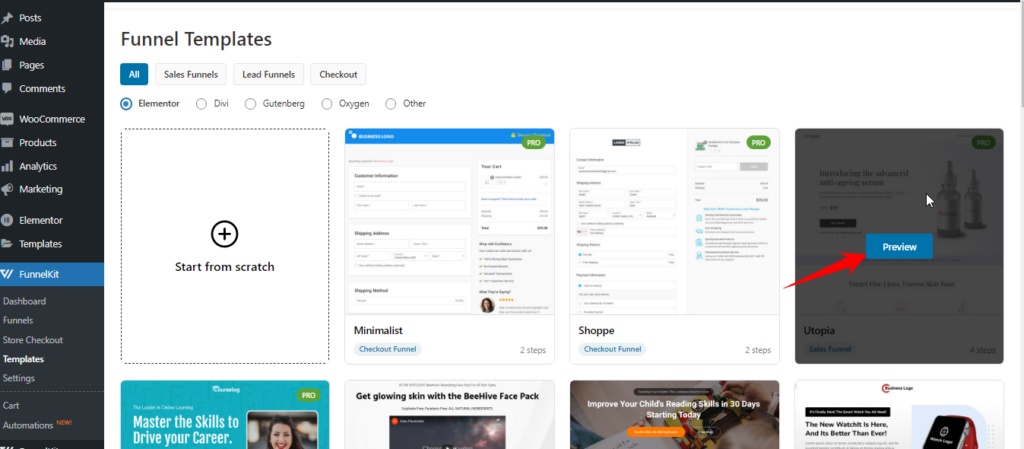Open the Child's Reading Skills template thumbnail
1024x449 pixels.
point(675,415)
